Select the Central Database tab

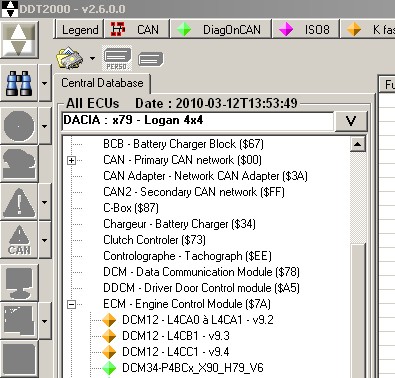[102, 83]
